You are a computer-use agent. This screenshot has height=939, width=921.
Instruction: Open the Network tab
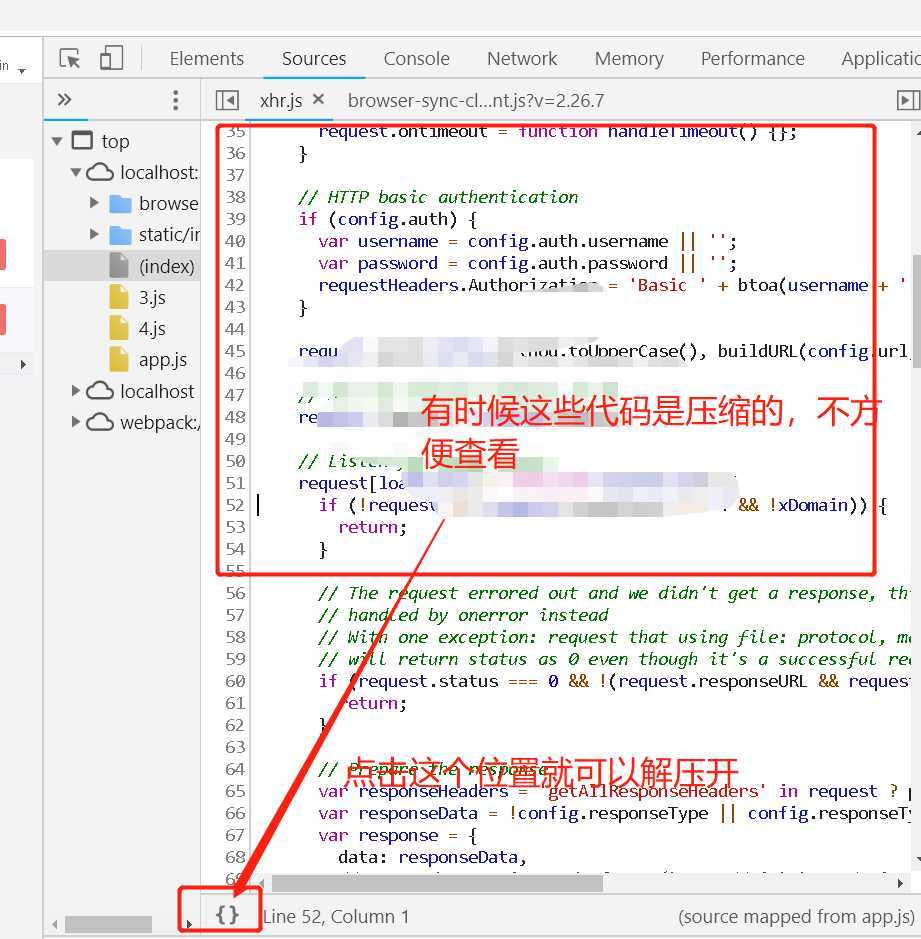(x=522, y=59)
